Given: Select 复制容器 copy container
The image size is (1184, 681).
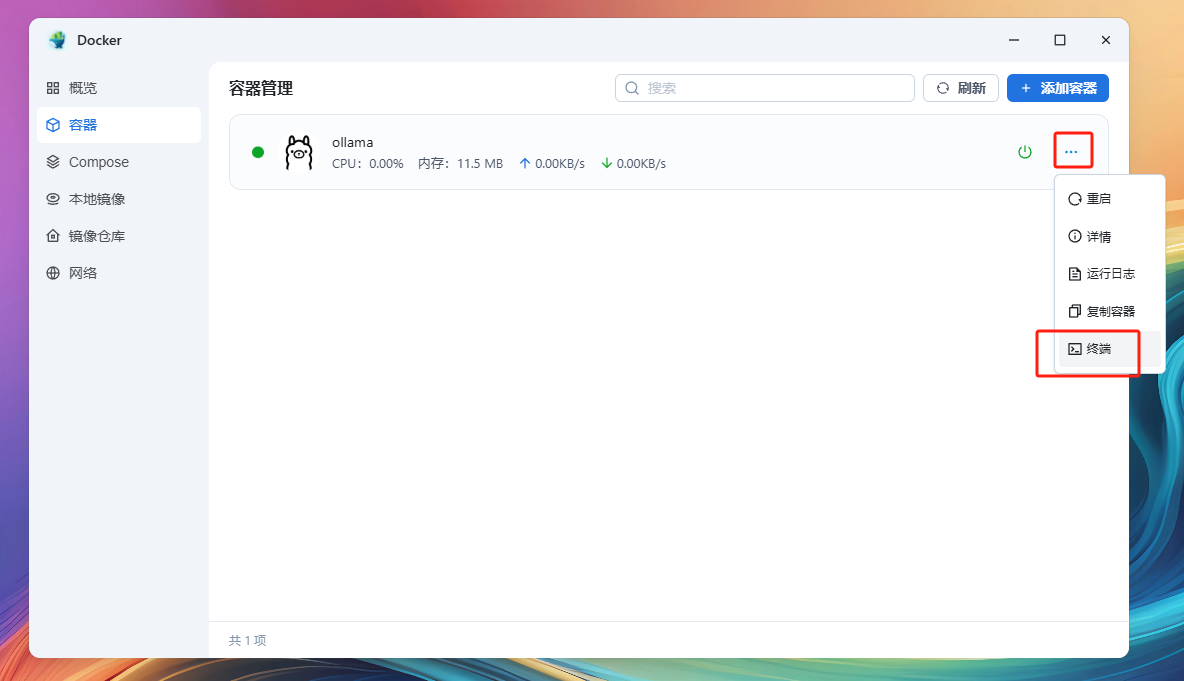Looking at the screenshot, I should click(x=1109, y=312).
